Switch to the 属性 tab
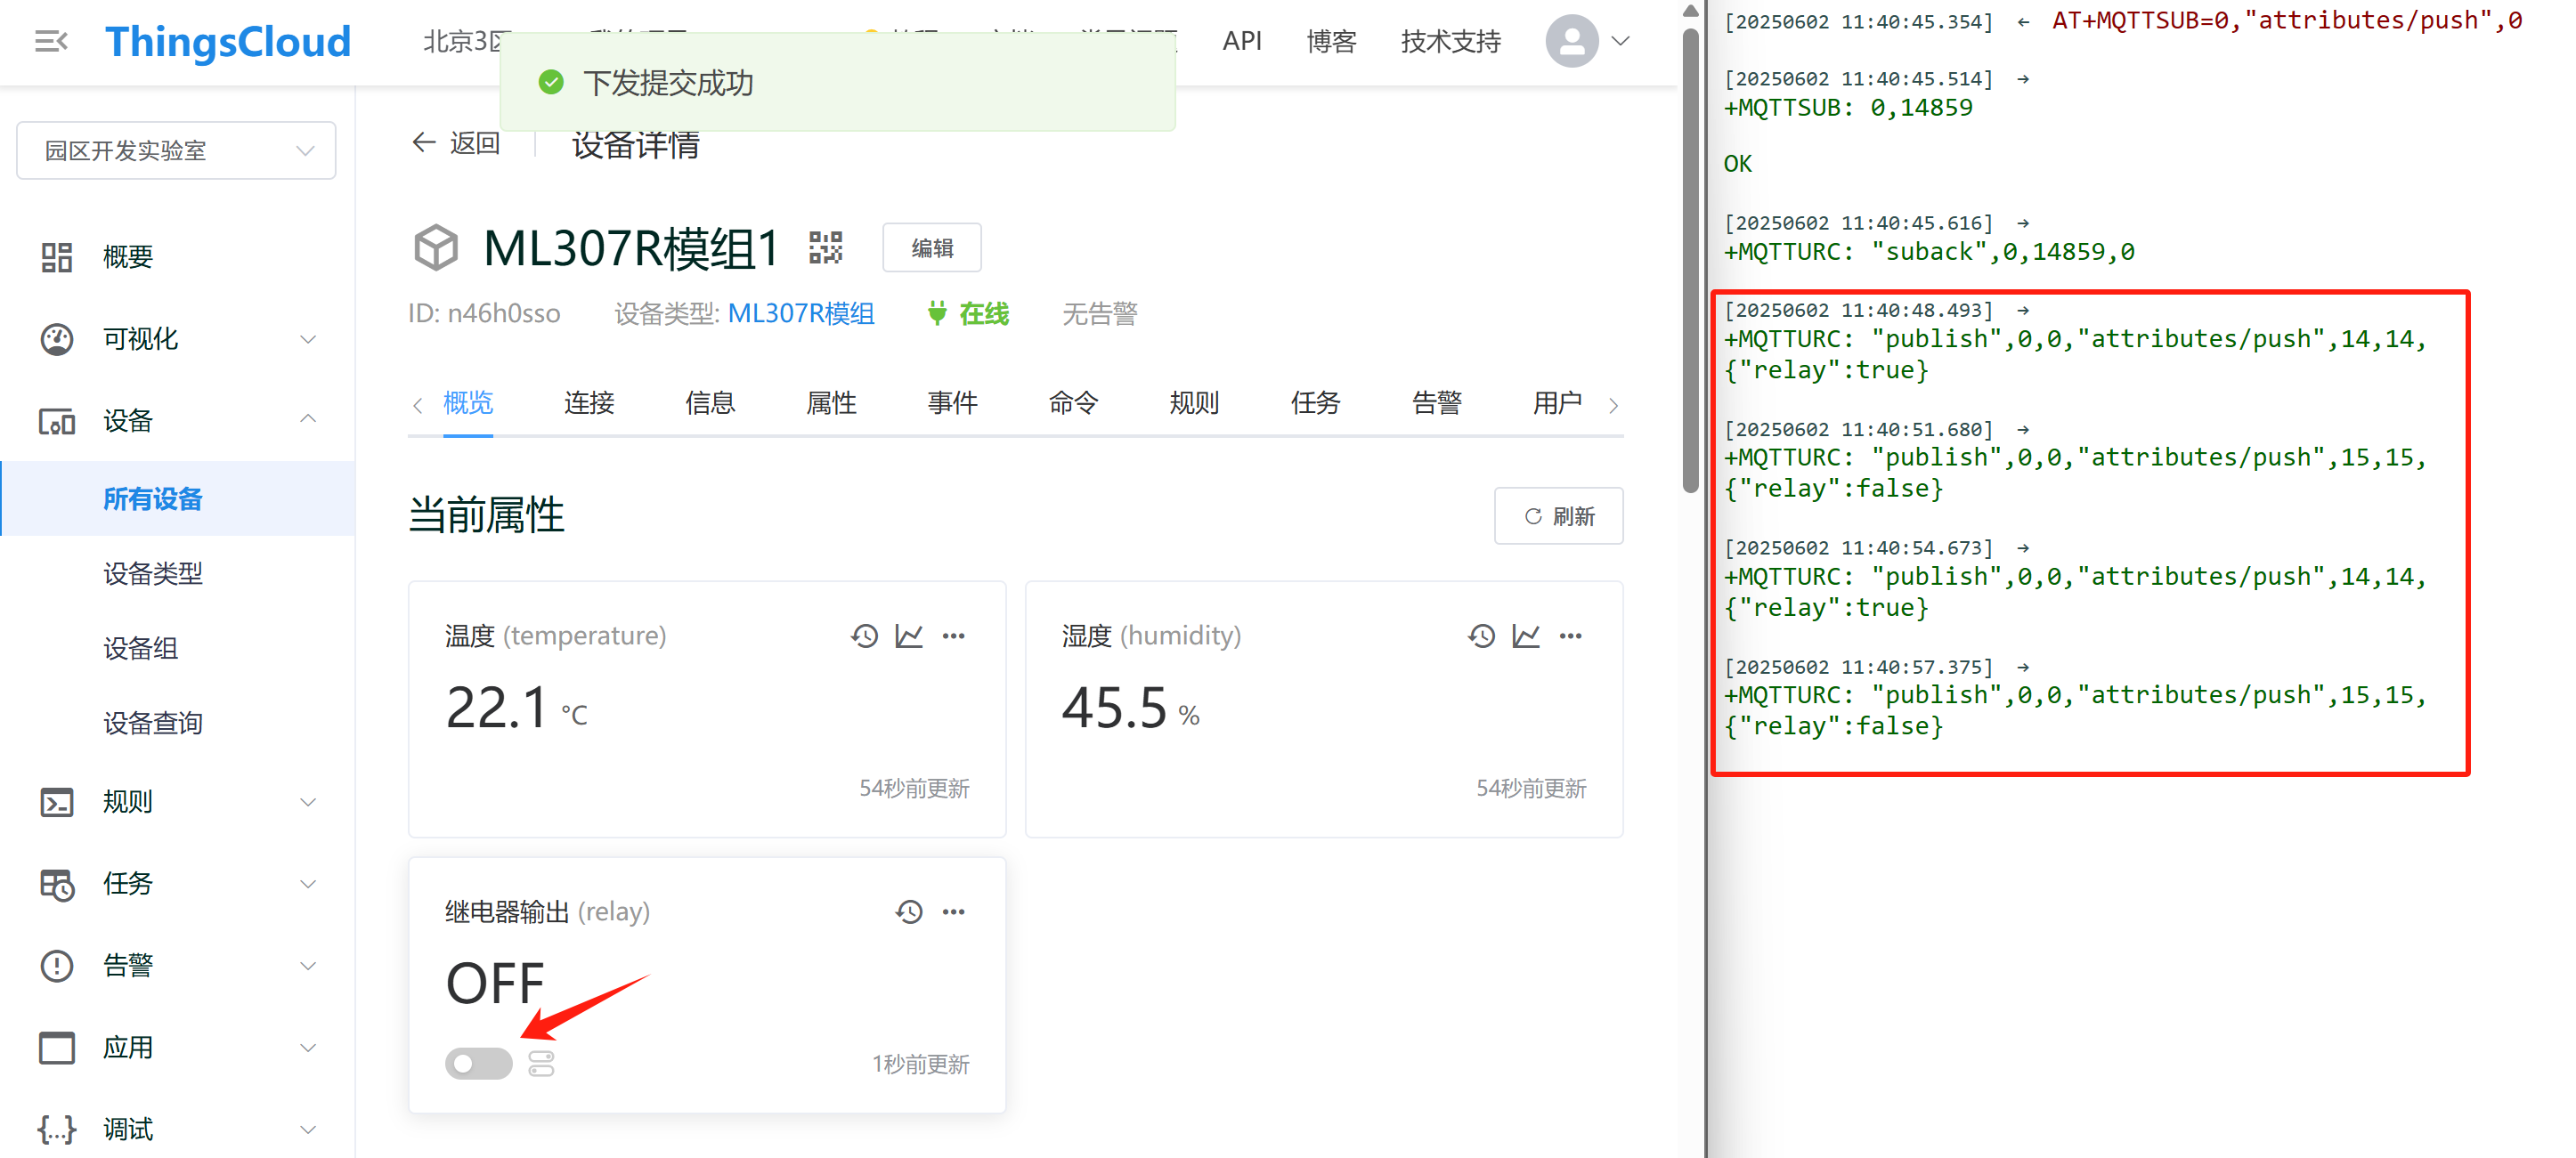 click(x=831, y=403)
